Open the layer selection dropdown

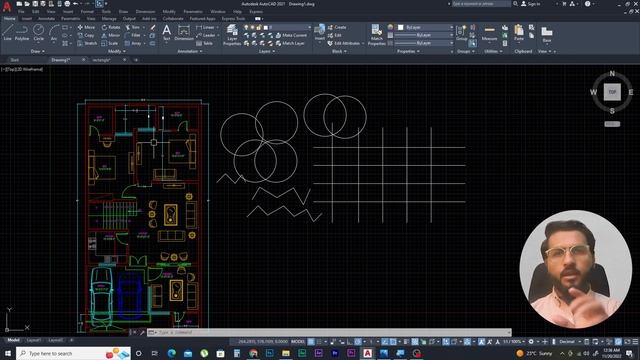[x=278, y=27]
